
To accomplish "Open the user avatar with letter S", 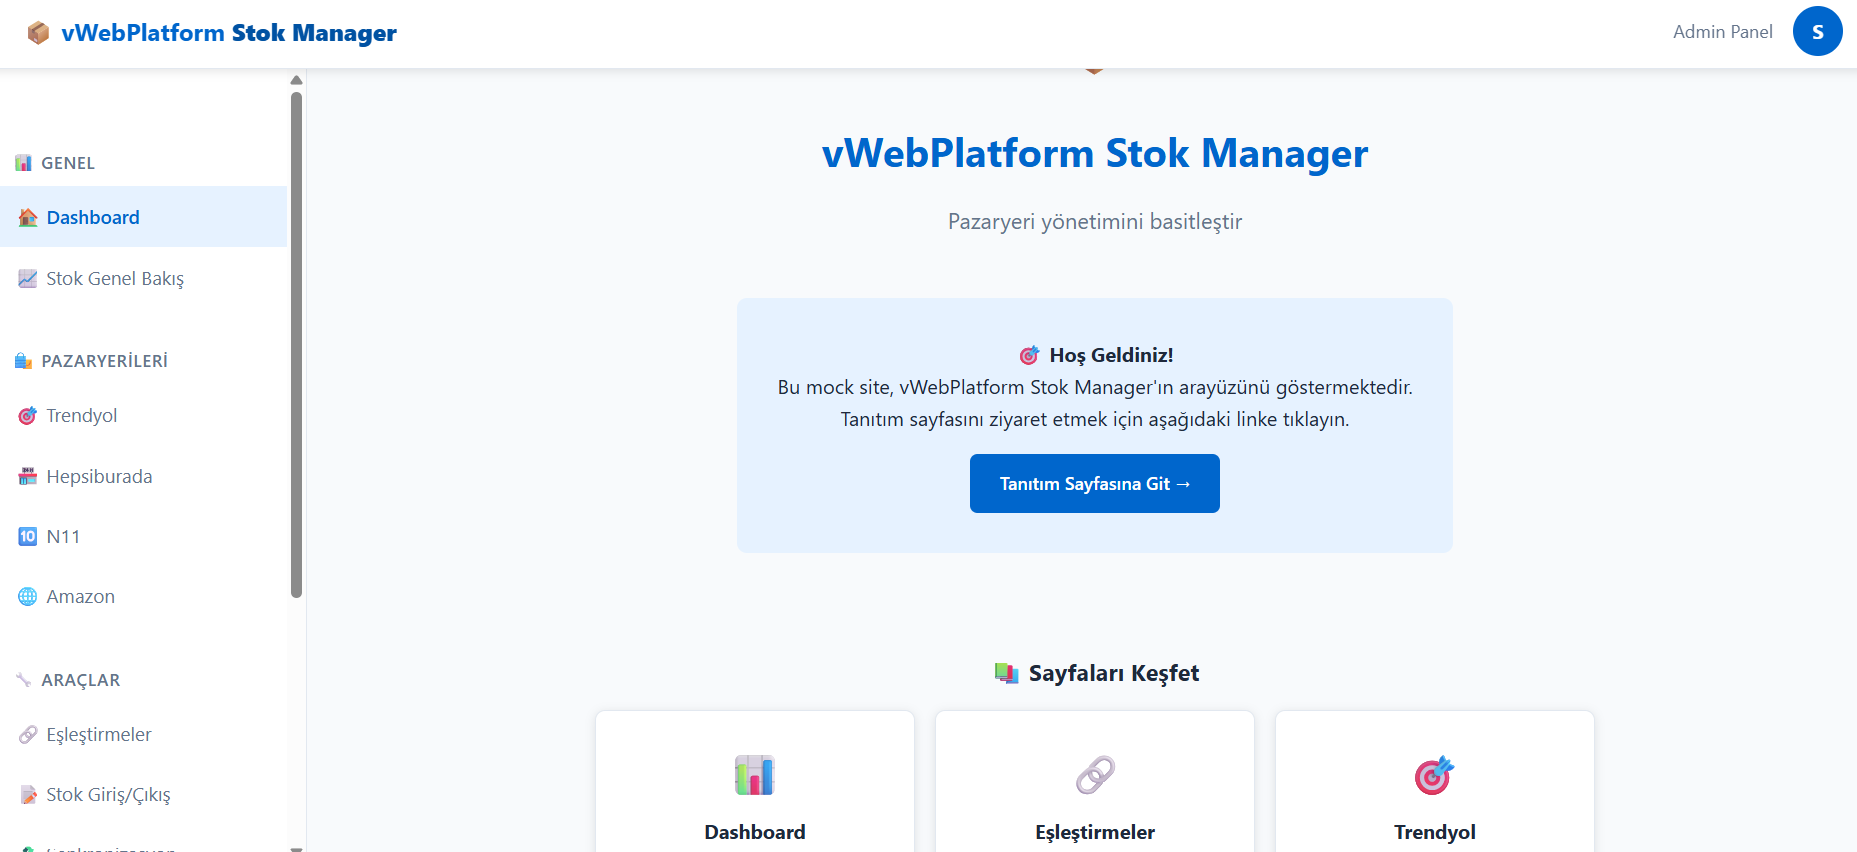I will pyautogui.click(x=1817, y=31).
